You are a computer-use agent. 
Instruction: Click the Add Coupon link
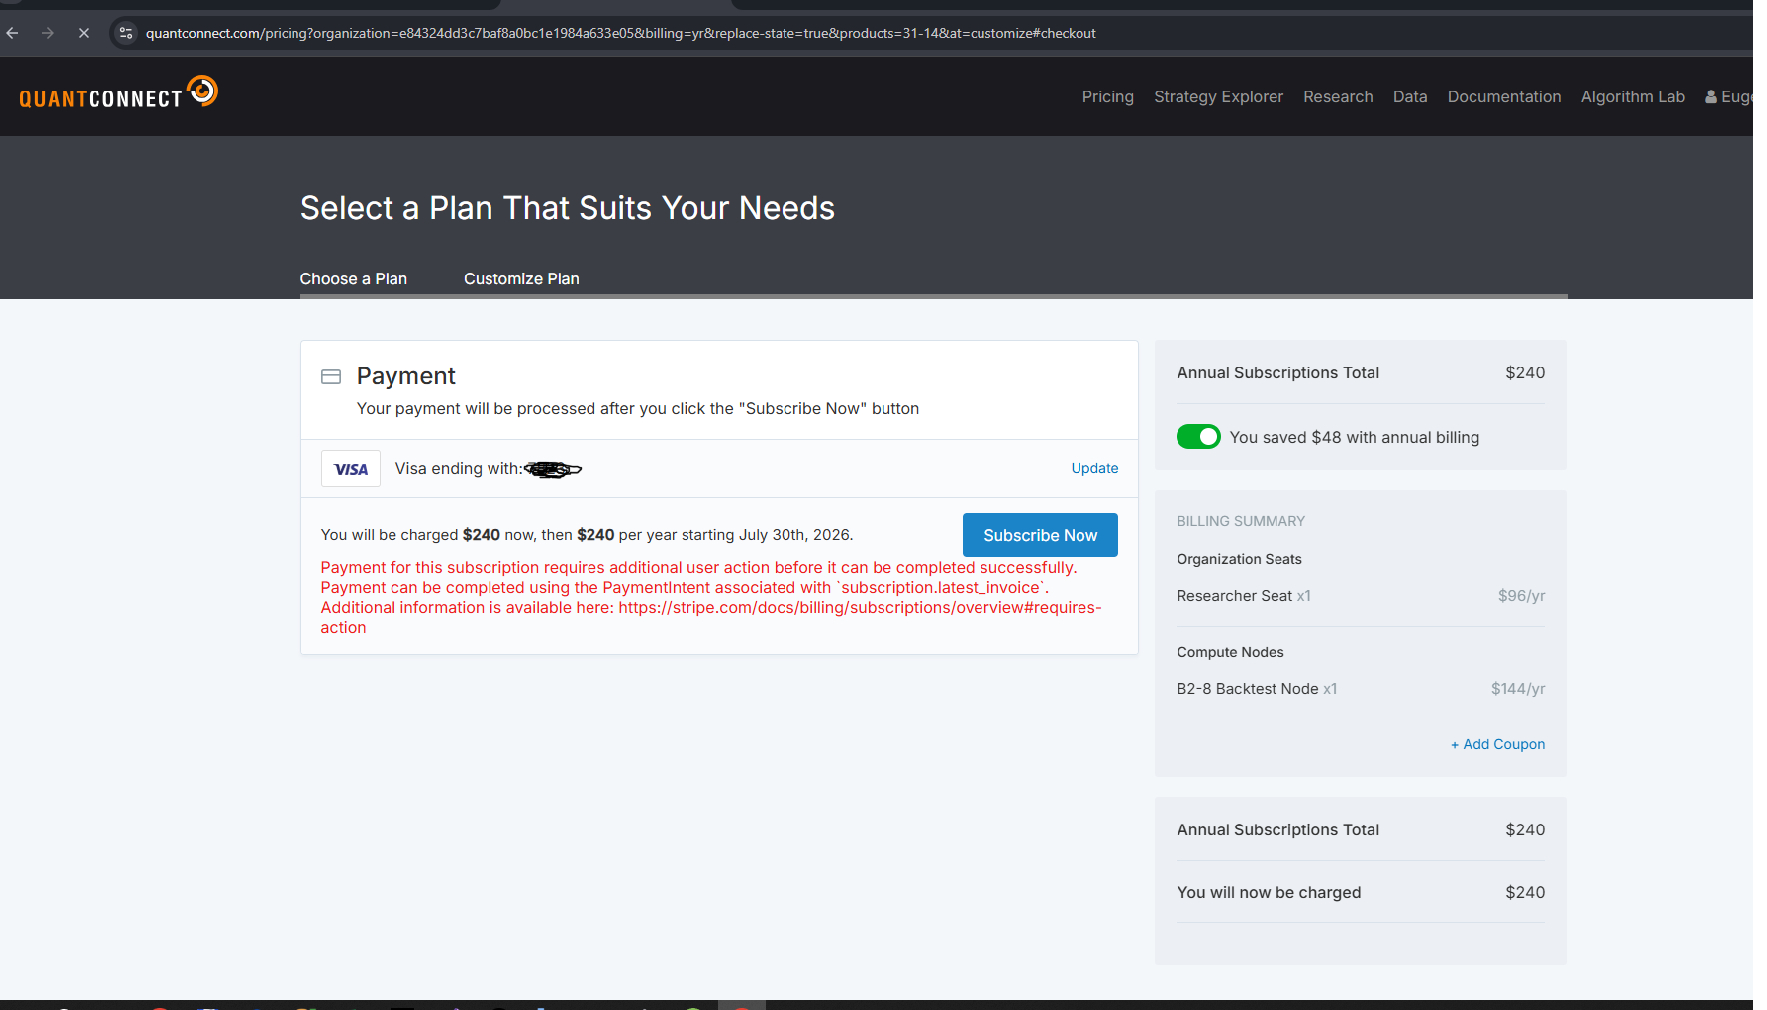click(1498, 744)
